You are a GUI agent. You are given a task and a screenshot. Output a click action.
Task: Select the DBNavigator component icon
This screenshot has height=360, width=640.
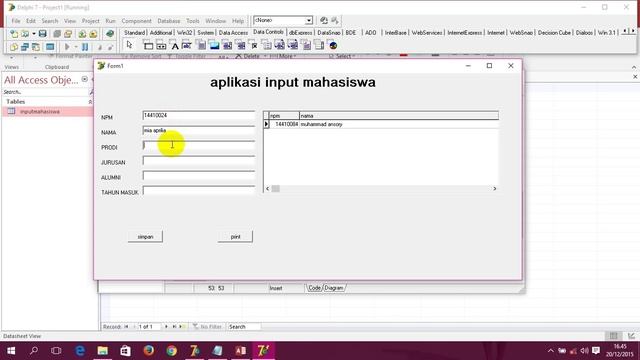(161, 45)
